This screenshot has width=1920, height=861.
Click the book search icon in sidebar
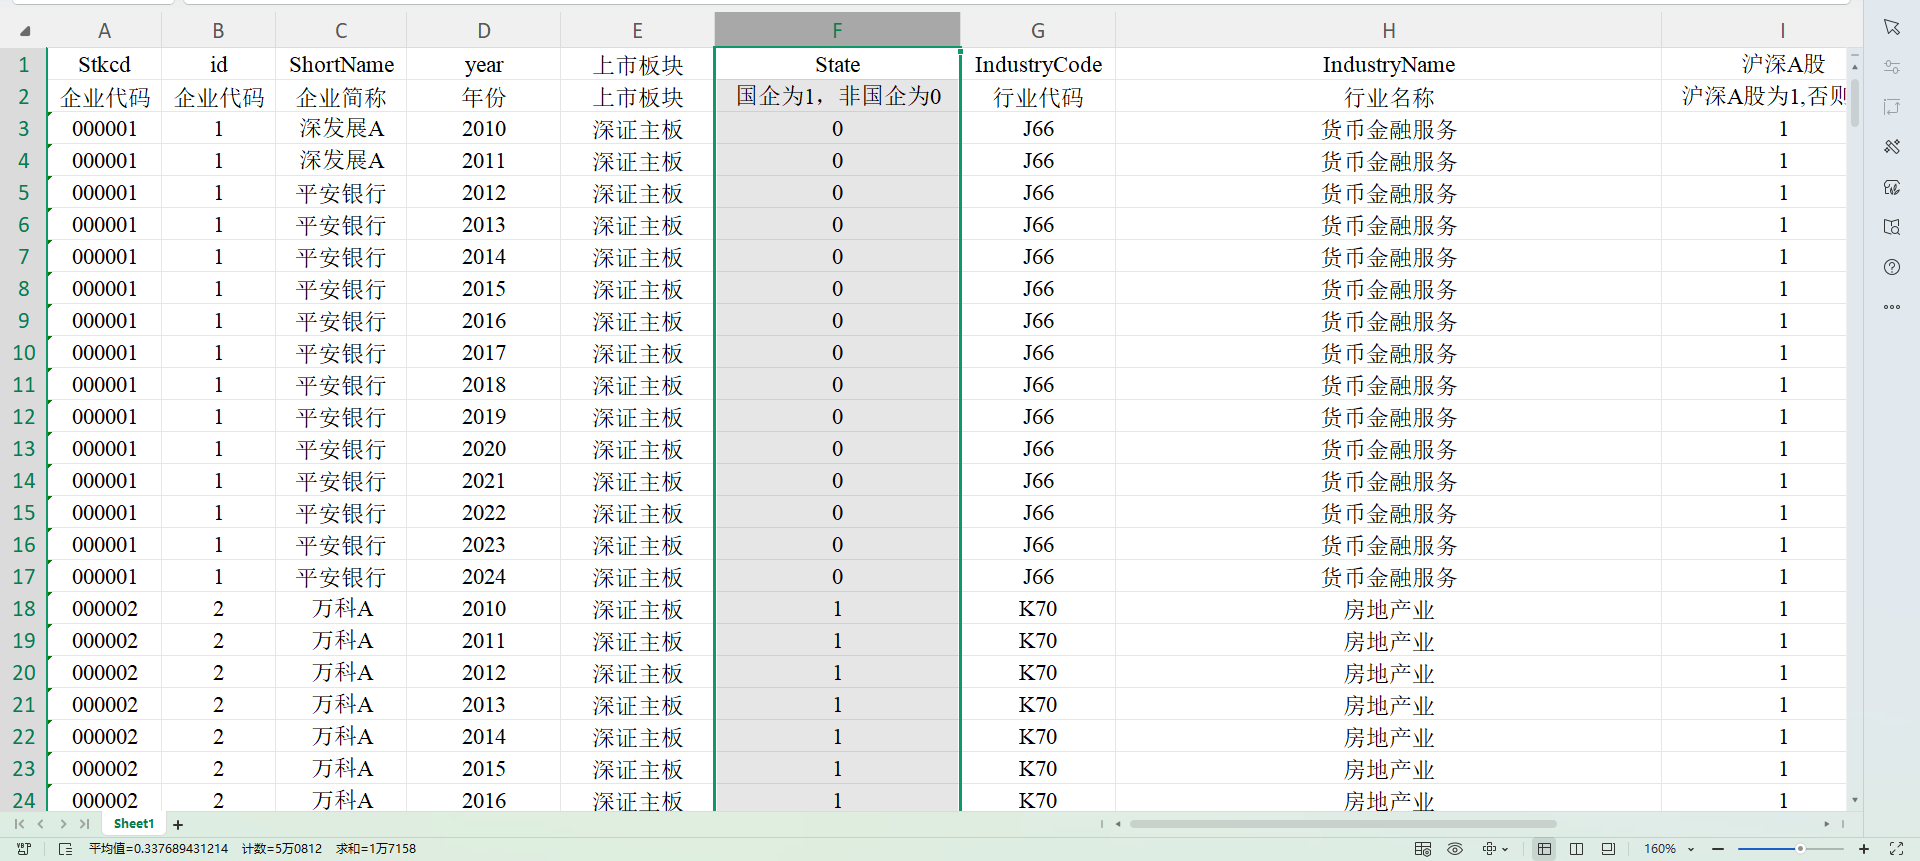tap(1891, 227)
